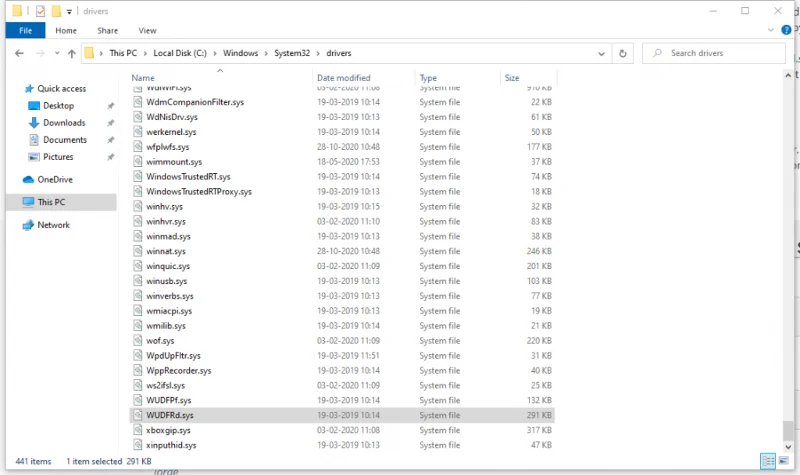800x475 pixels.
Task: Open Documents in navigation pane
Action: [65, 140]
